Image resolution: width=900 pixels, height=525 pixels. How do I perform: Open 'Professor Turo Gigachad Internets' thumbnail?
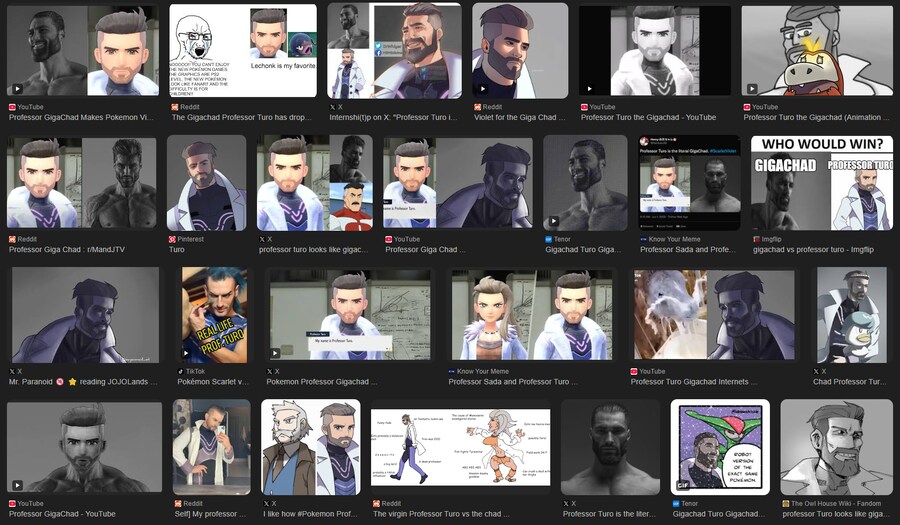click(715, 315)
